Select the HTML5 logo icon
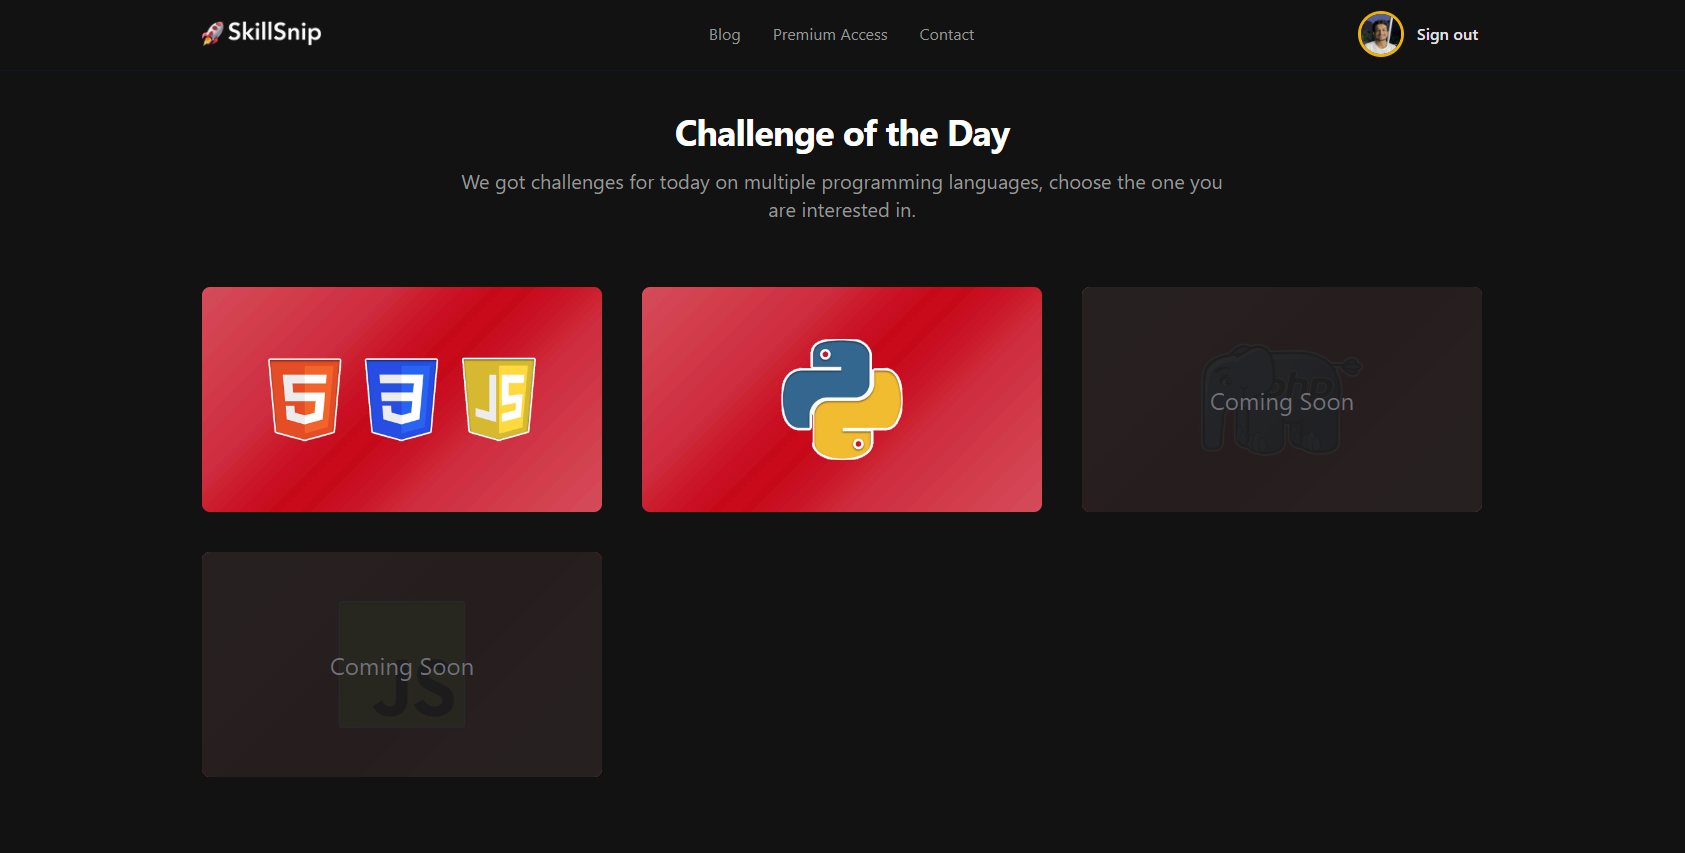 (305, 399)
